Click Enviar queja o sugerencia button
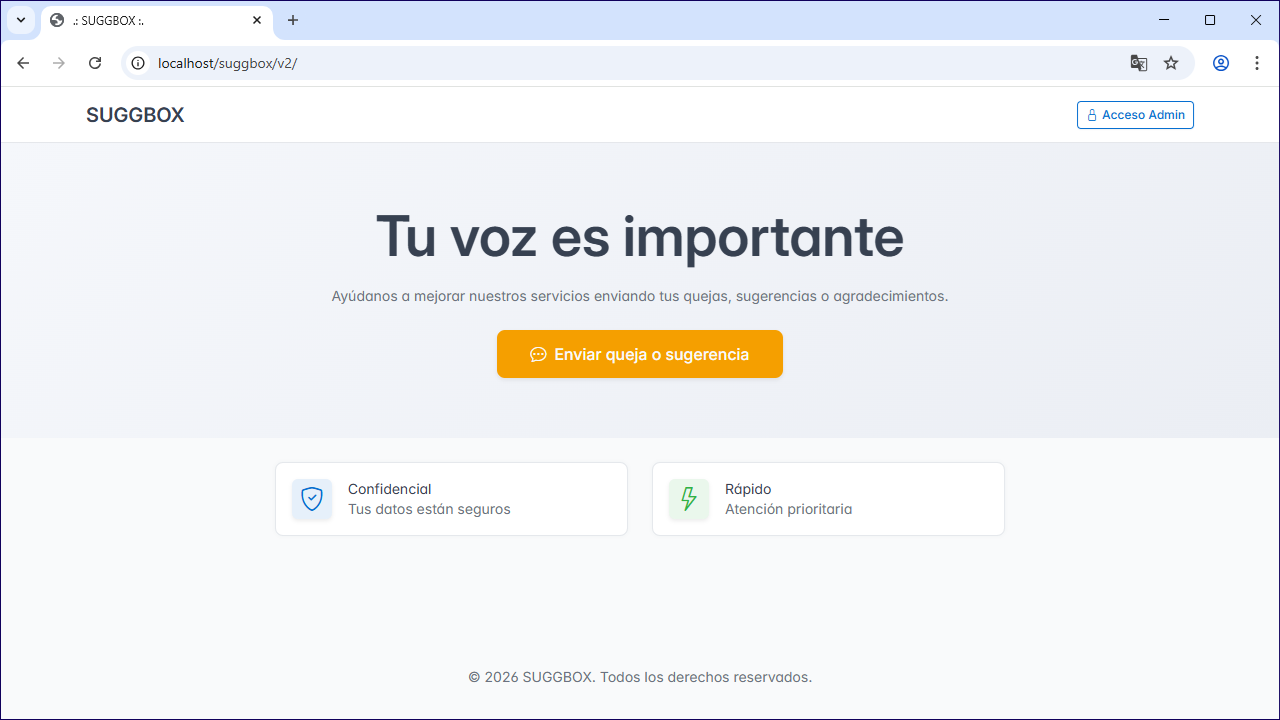The image size is (1280, 720). pyautogui.click(x=640, y=354)
